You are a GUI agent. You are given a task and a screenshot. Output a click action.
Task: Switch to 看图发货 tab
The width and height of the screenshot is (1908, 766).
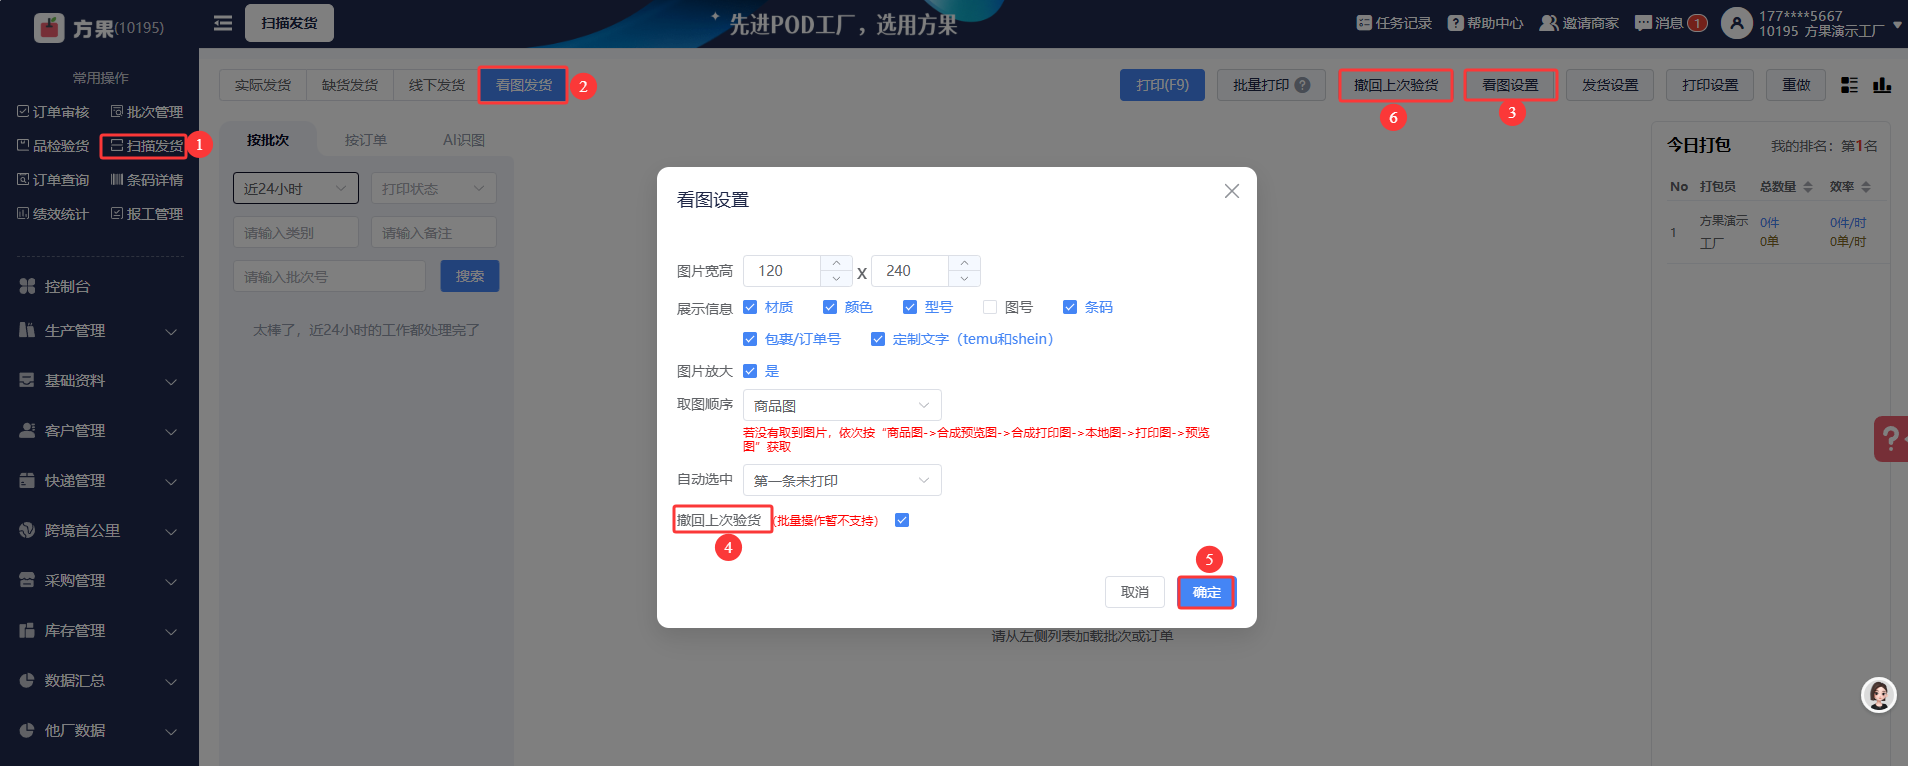pos(524,85)
